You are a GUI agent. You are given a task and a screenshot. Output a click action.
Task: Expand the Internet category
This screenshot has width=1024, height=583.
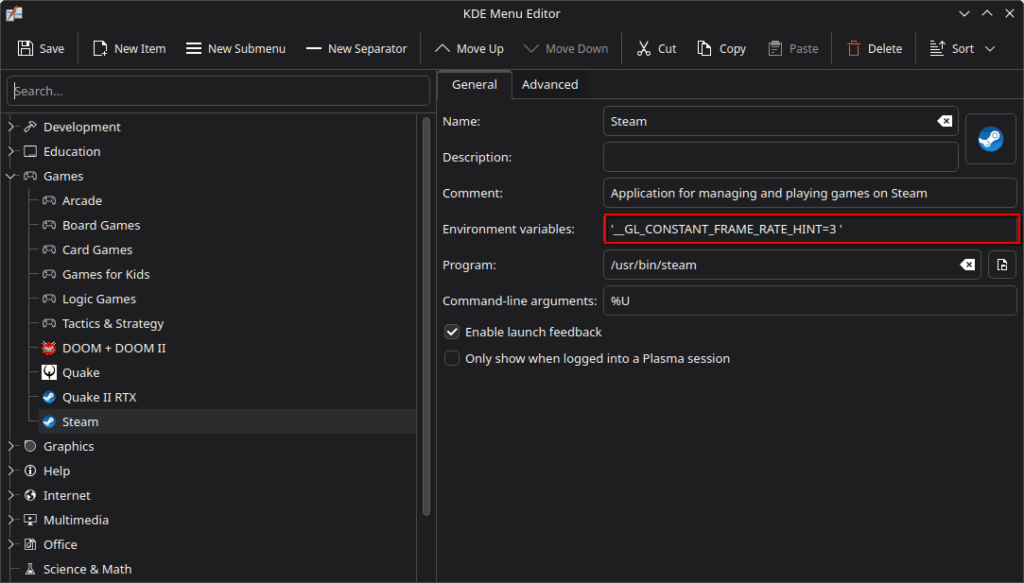(x=10, y=496)
